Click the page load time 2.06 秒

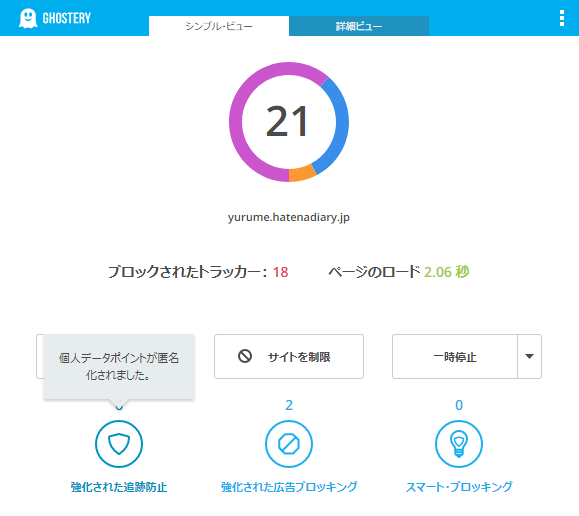coord(446,272)
